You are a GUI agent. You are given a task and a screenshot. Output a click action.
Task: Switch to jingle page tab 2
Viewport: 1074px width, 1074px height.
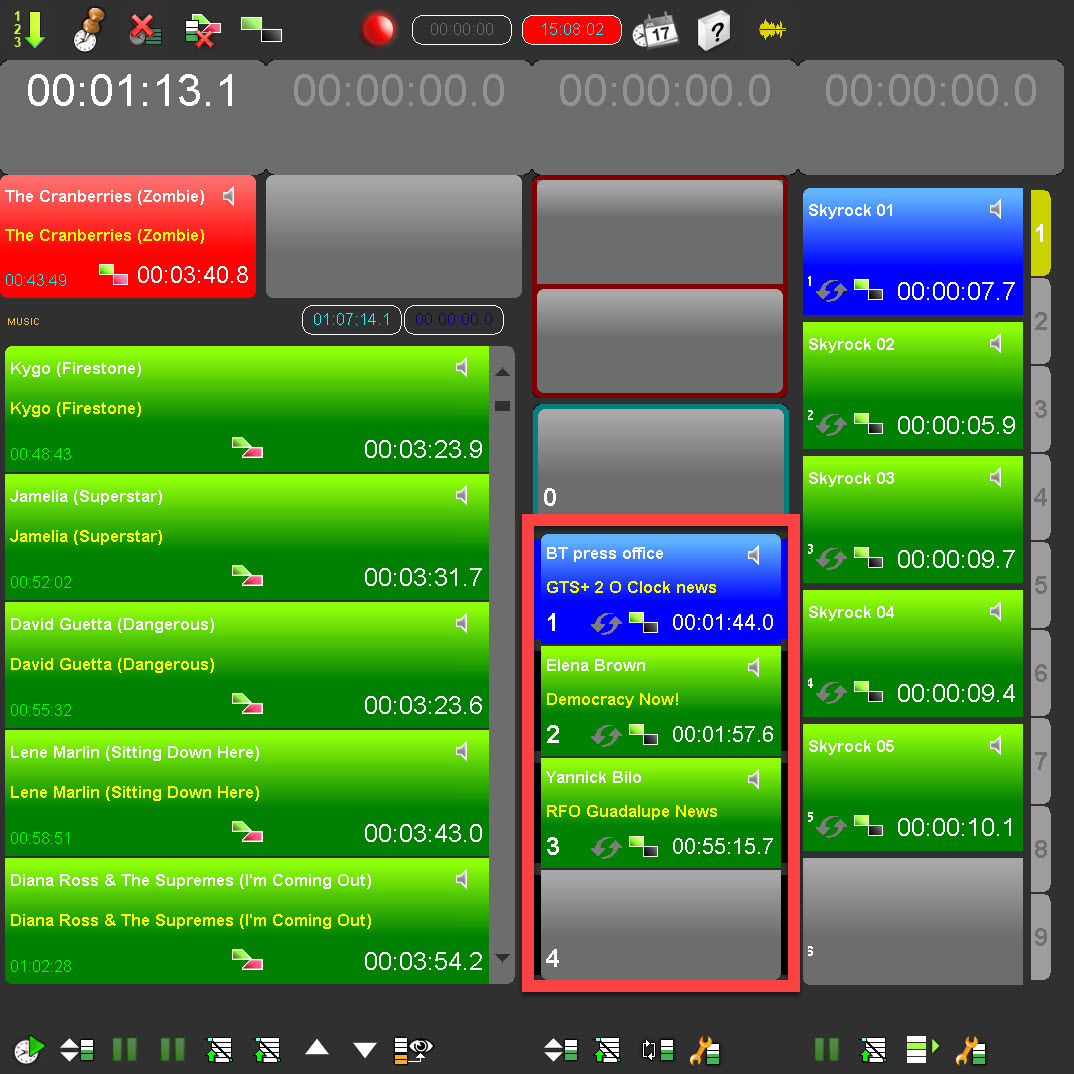pos(1040,322)
